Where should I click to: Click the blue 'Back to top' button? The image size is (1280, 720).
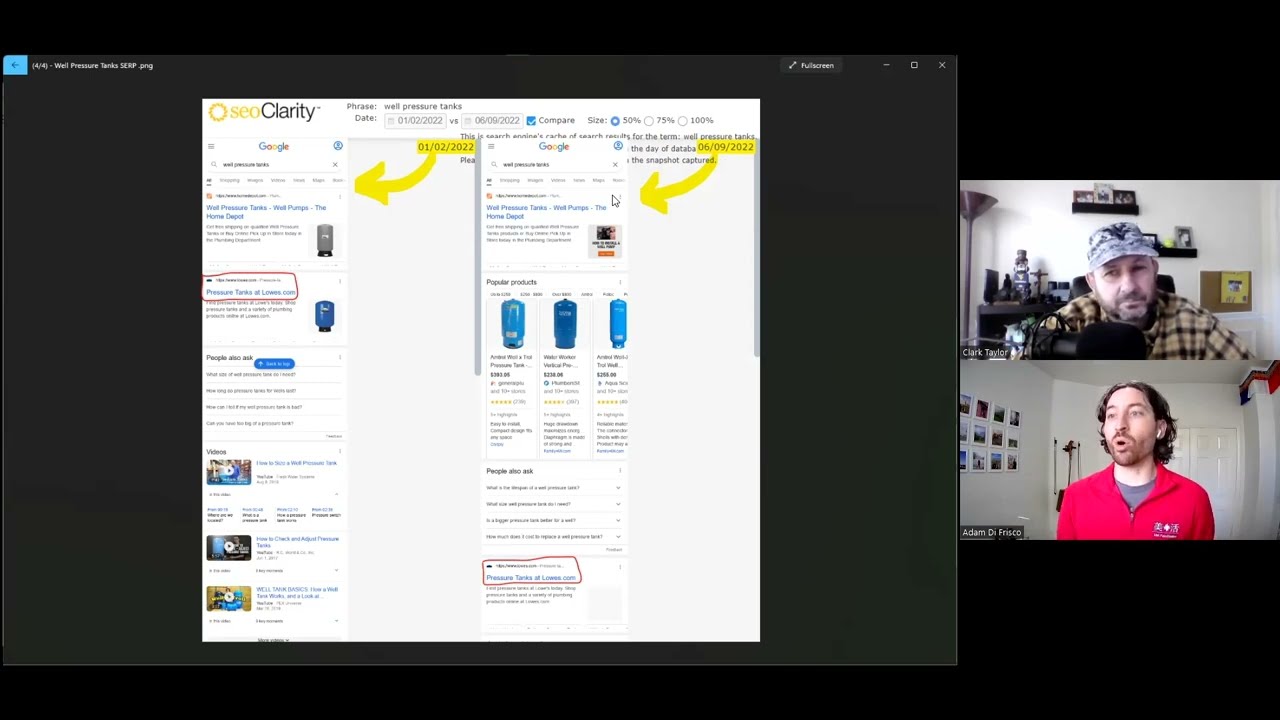tap(274, 363)
